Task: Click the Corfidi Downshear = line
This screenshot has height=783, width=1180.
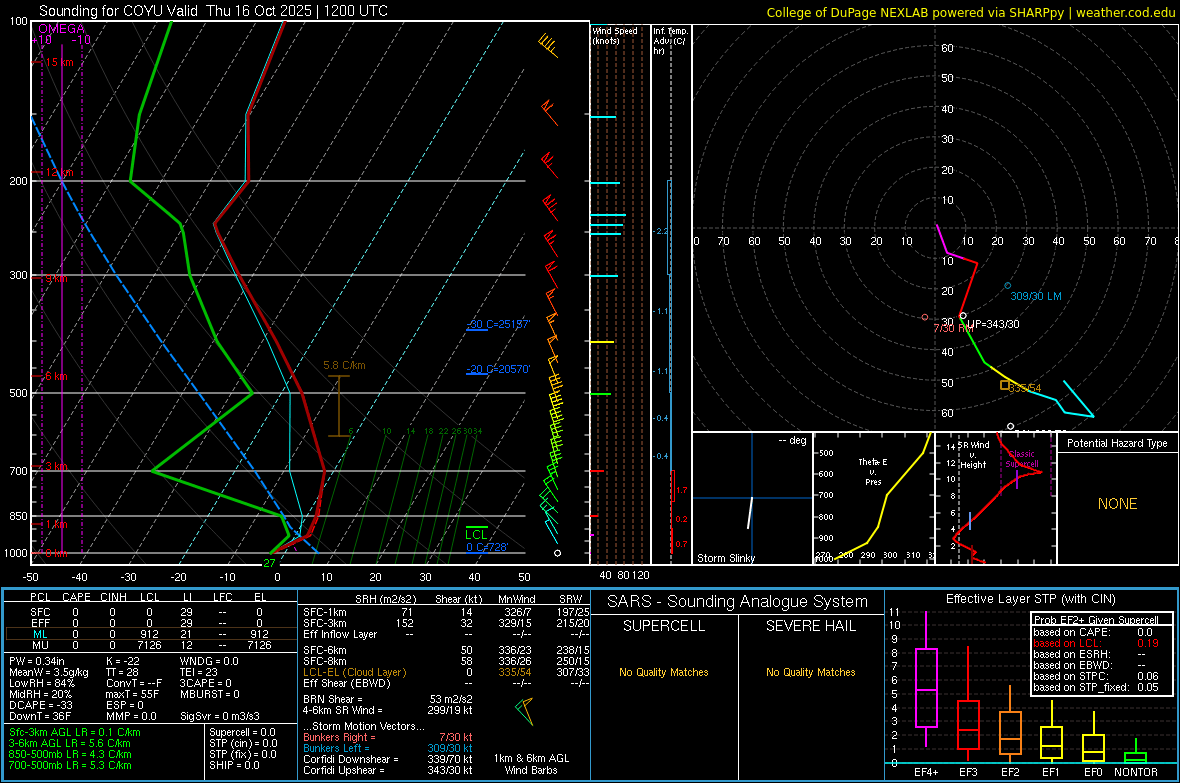Action: pyautogui.click(x=388, y=759)
